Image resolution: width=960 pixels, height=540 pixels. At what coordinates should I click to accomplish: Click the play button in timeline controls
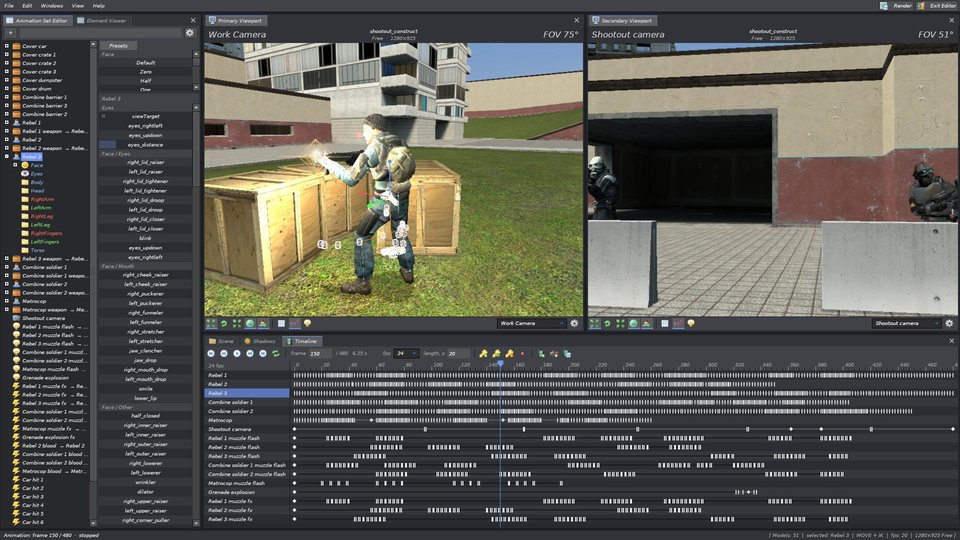[237, 354]
